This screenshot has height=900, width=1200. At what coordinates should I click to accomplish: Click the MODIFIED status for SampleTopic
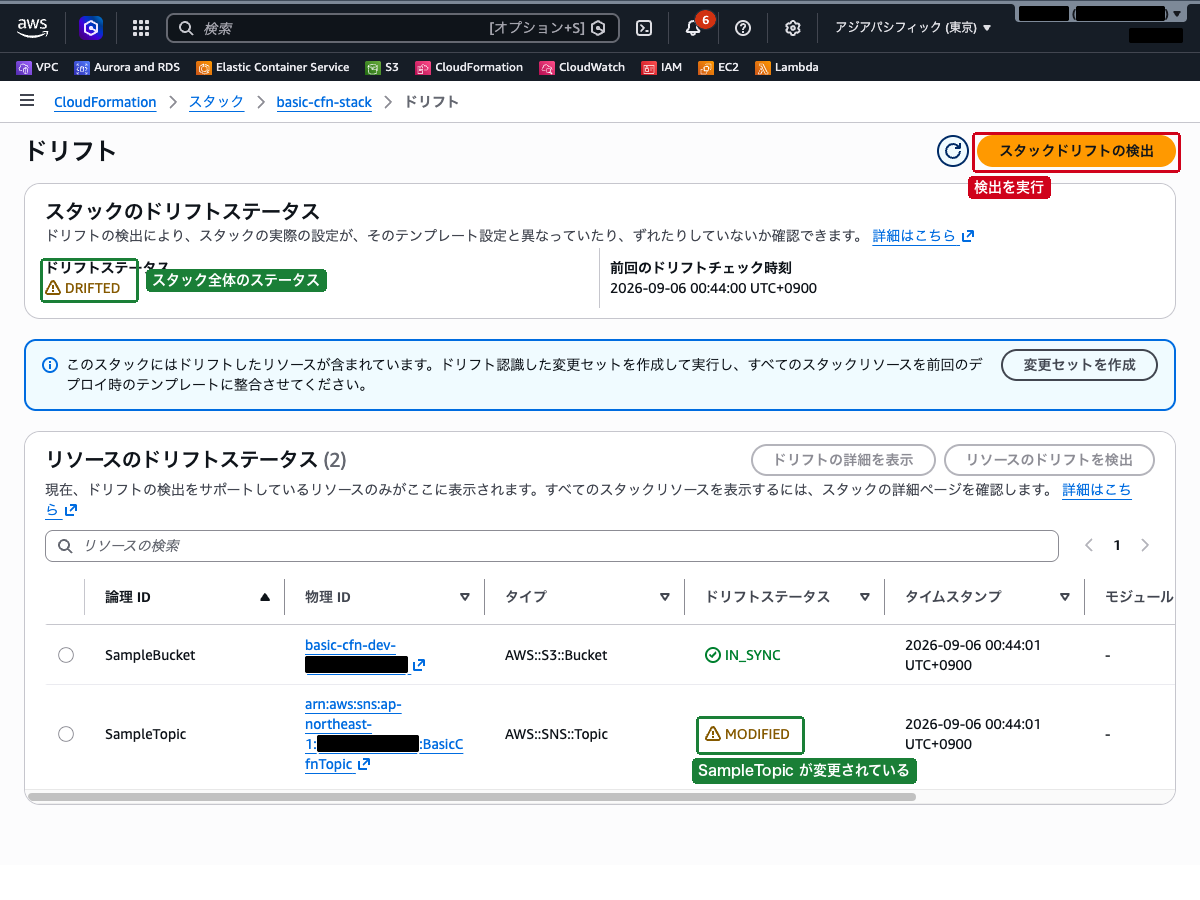click(x=747, y=734)
